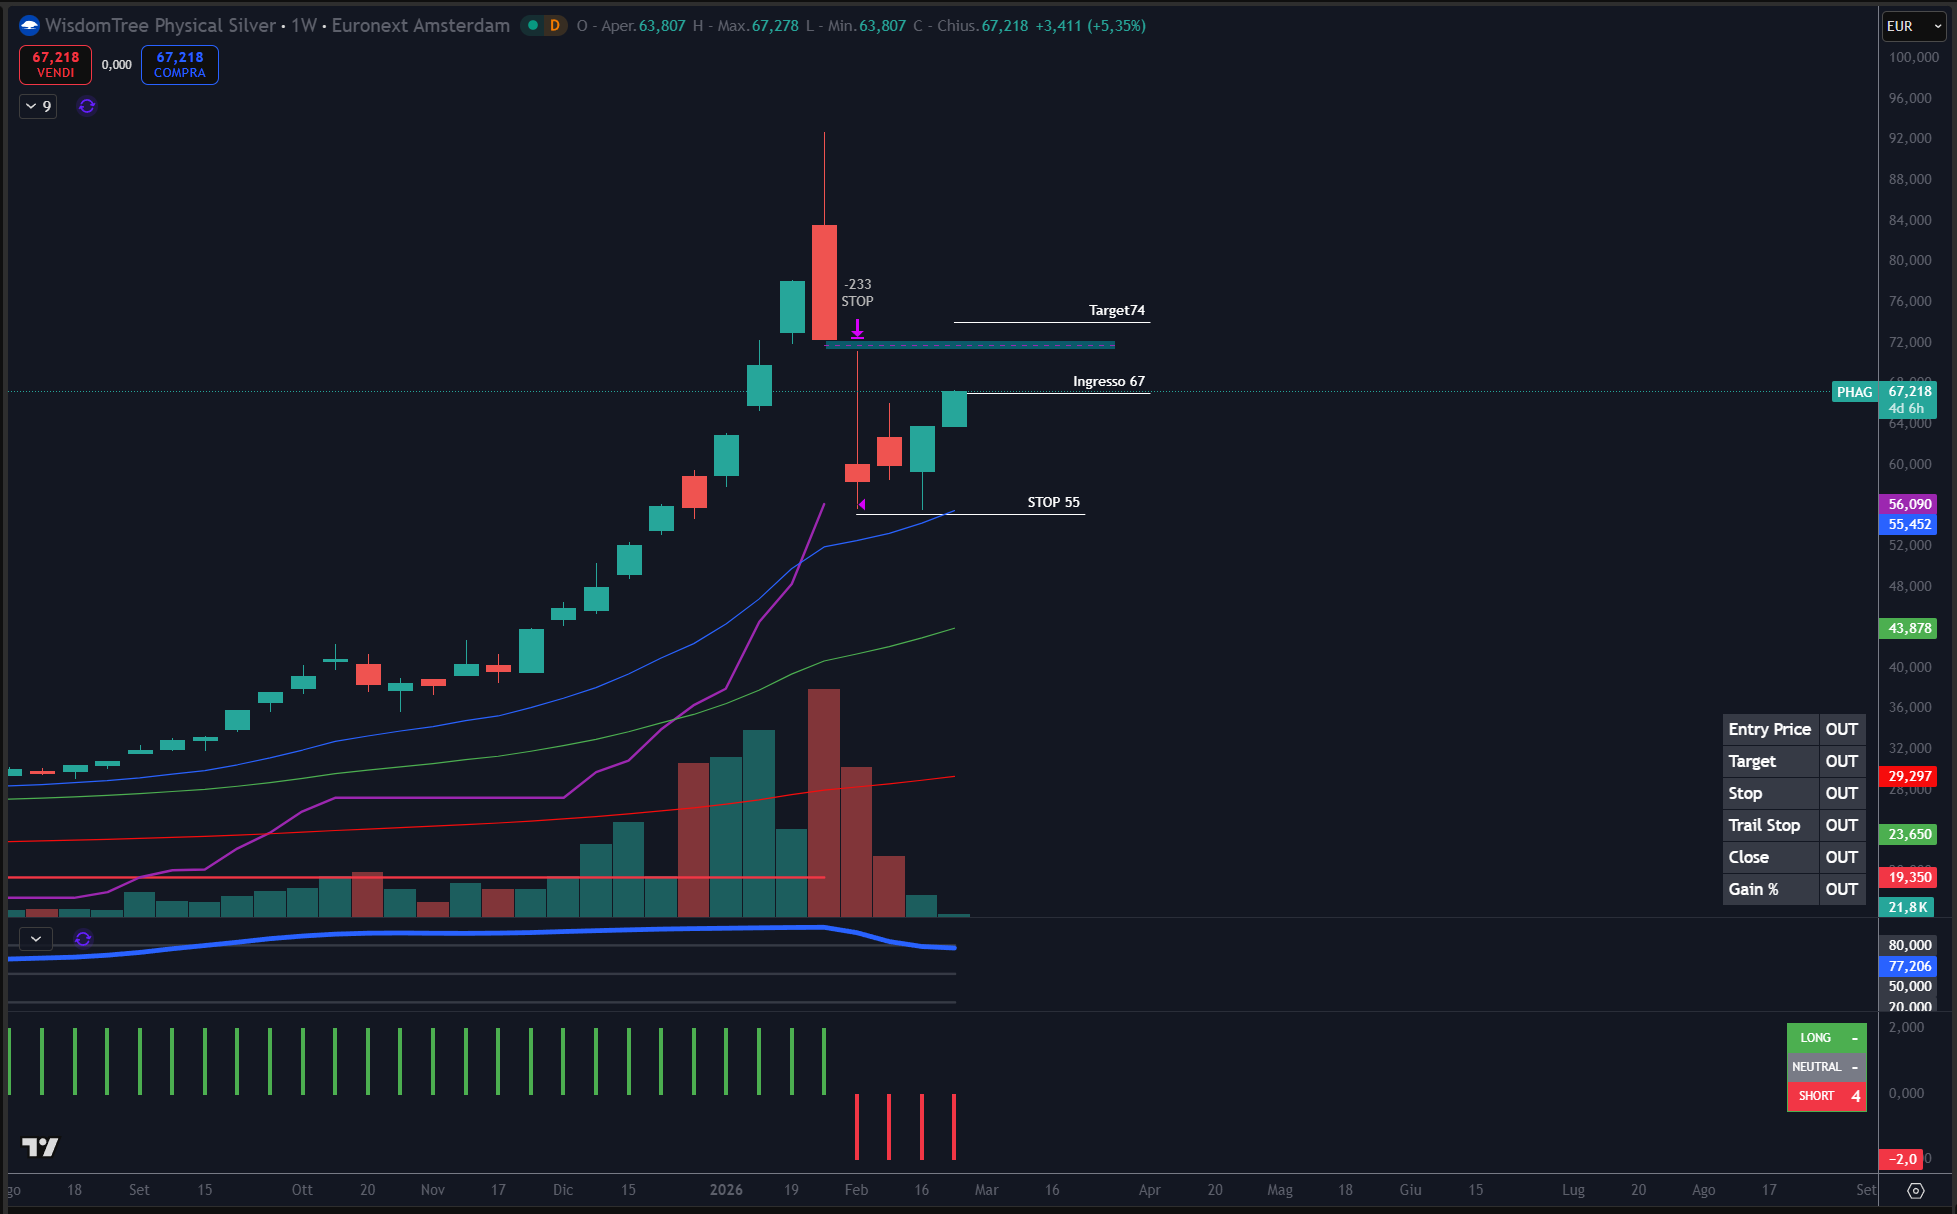Click the small magenta triangle near STOP 55
Screen dimensions: 1957x1214
(x=862, y=504)
